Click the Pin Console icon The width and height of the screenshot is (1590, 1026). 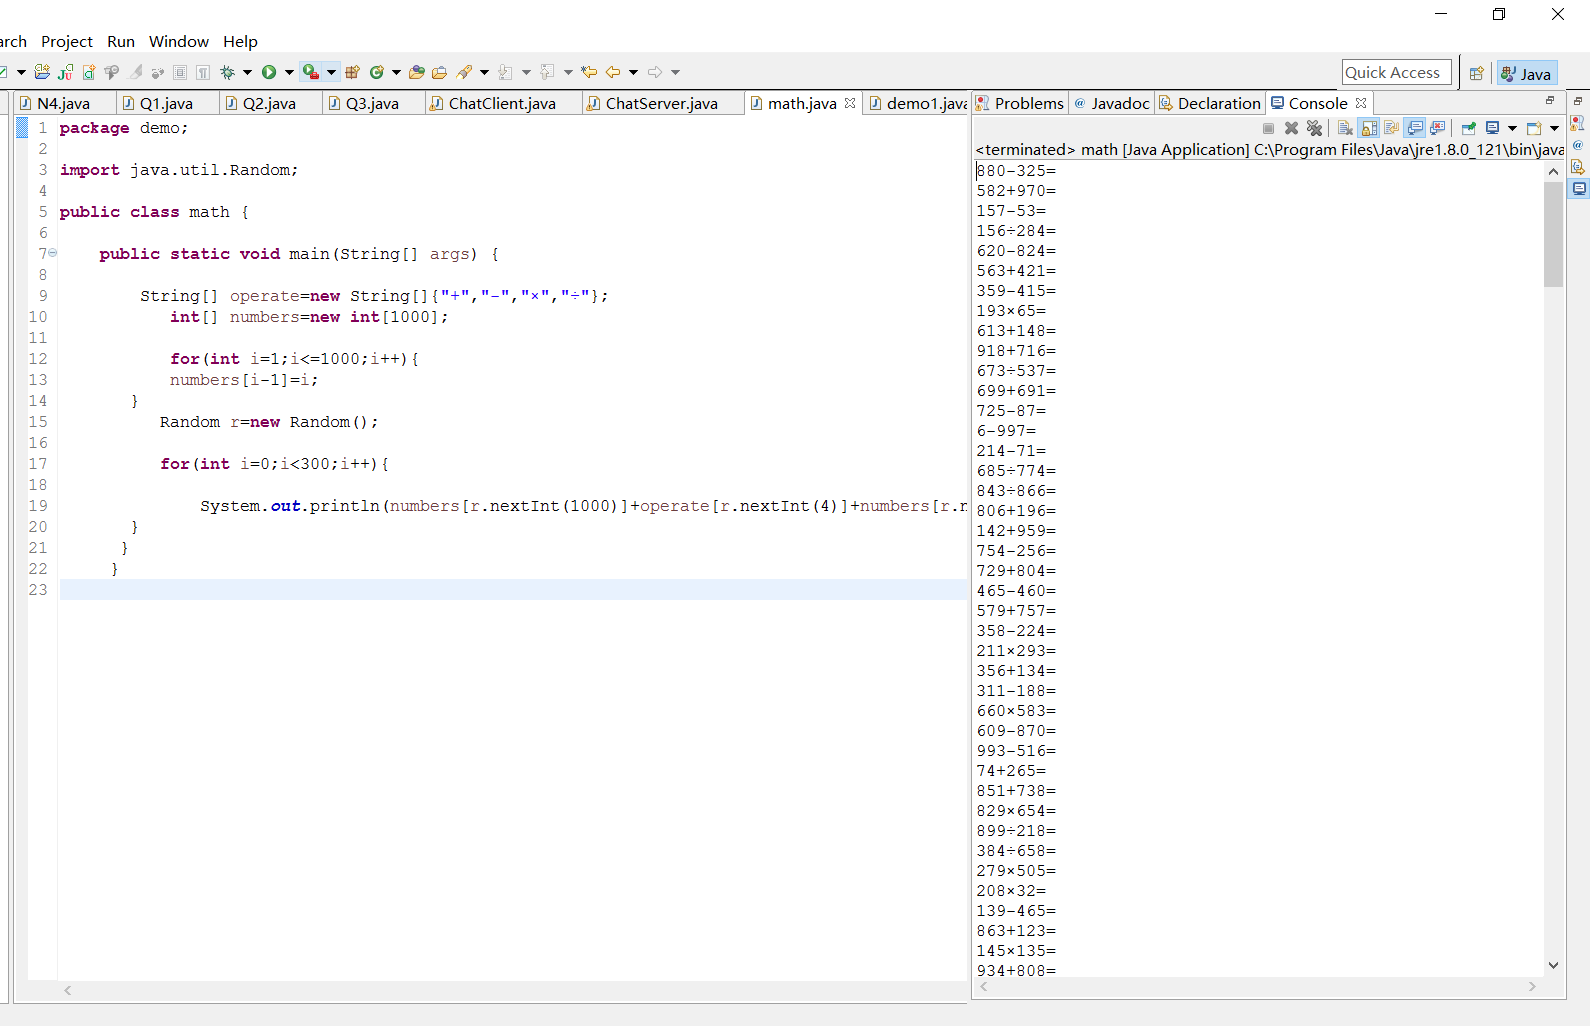point(1468,128)
